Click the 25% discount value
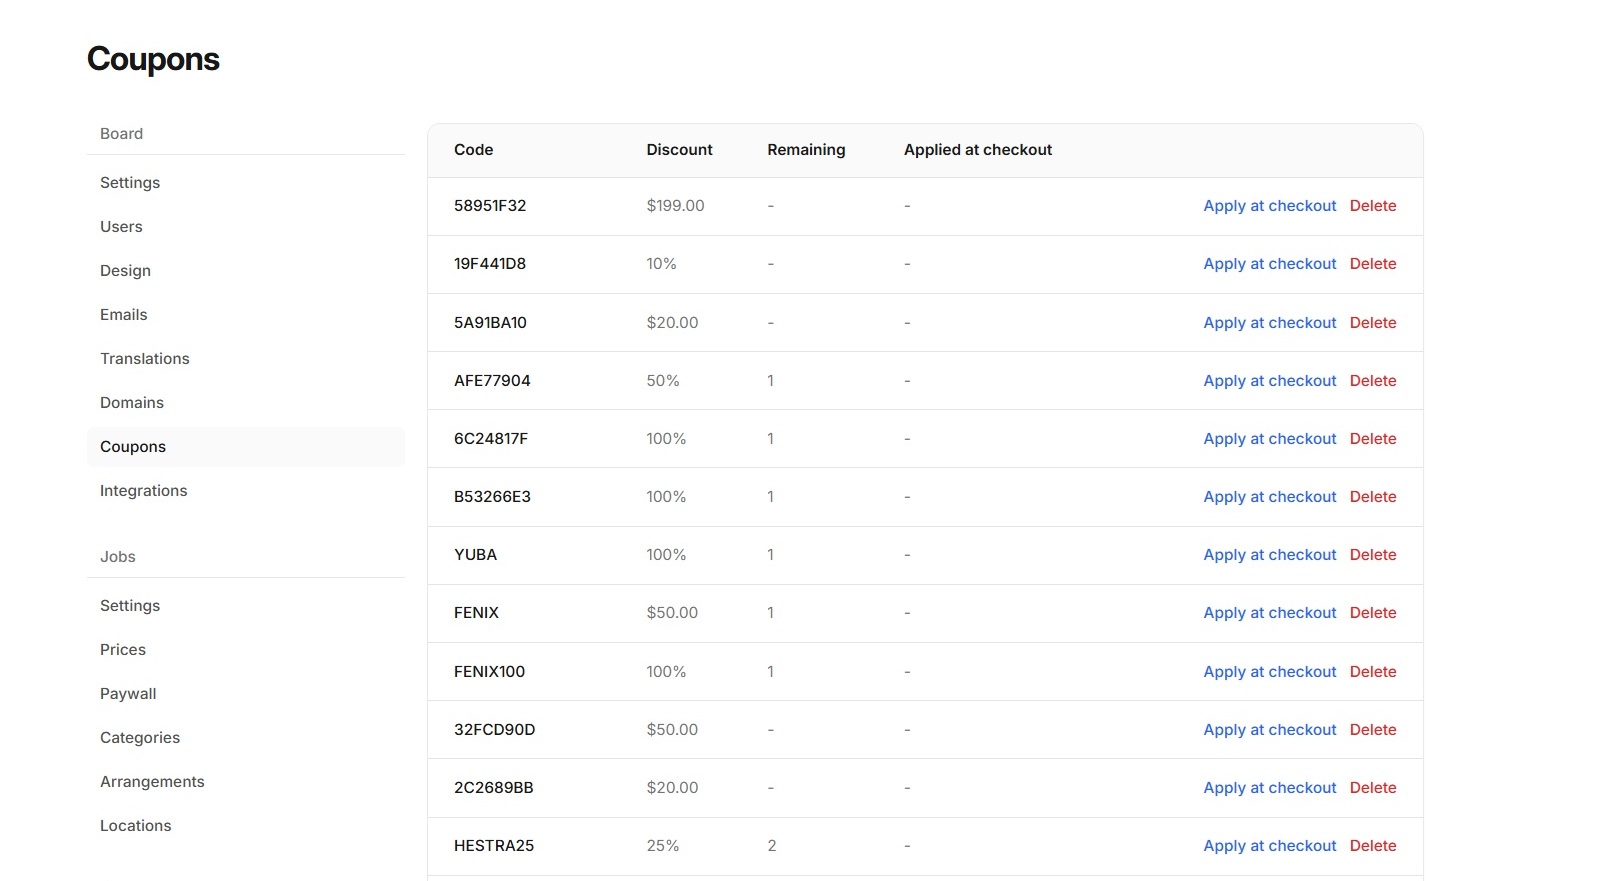The width and height of the screenshot is (1616, 881). [x=662, y=846]
